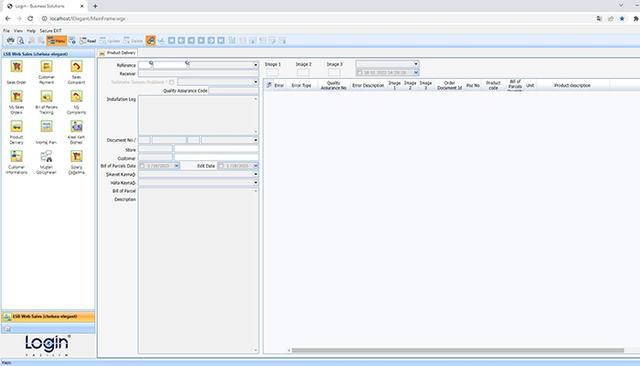
Task: Click sixth blue navigation square icon
Action: click(221, 40)
